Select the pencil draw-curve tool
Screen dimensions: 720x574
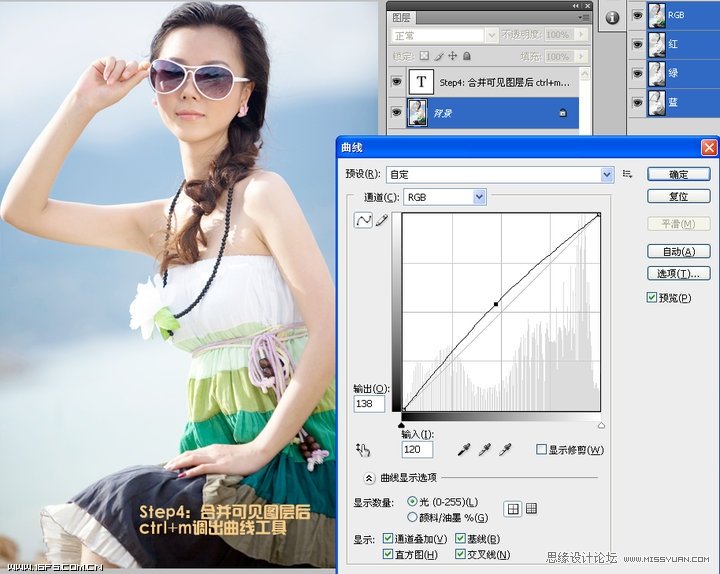(x=382, y=220)
